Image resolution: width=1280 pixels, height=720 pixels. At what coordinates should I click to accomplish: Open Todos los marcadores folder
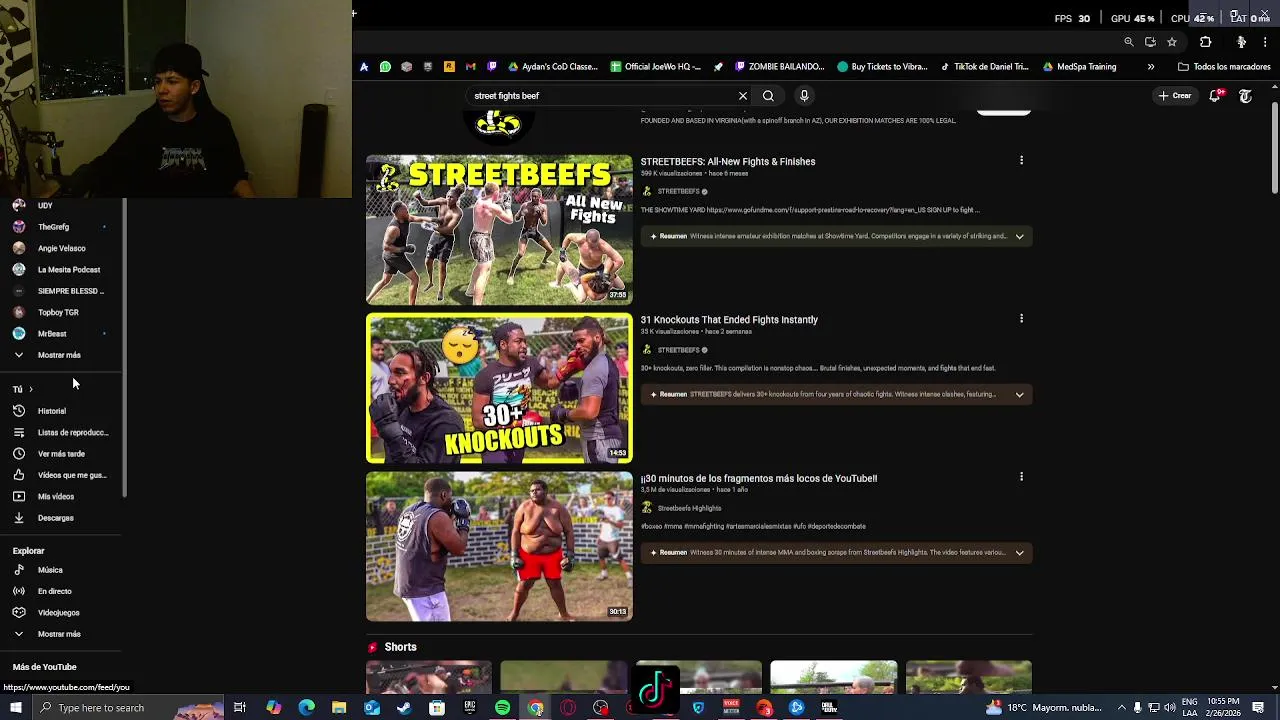coord(1223,67)
